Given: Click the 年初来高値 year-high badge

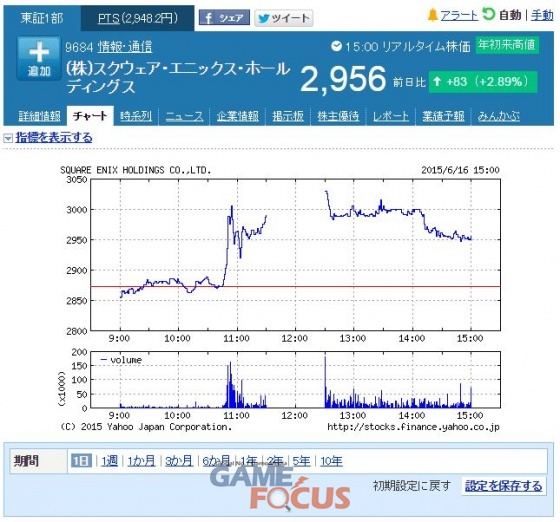Looking at the screenshot, I should 507,45.
